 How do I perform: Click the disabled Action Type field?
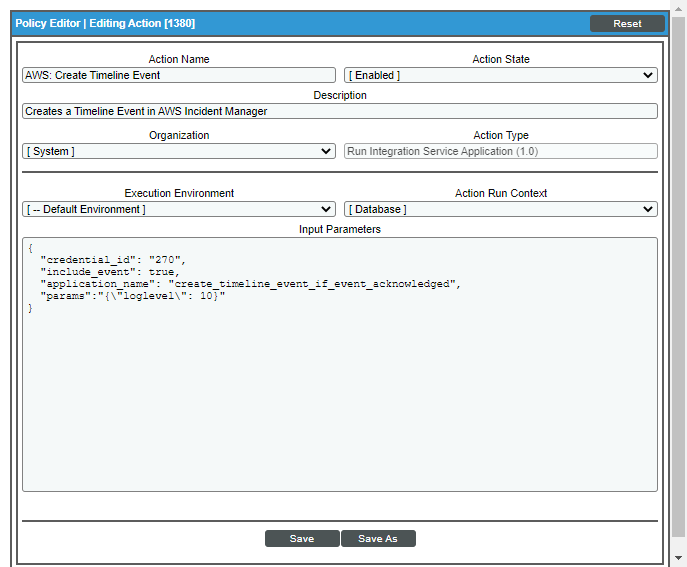(500, 151)
